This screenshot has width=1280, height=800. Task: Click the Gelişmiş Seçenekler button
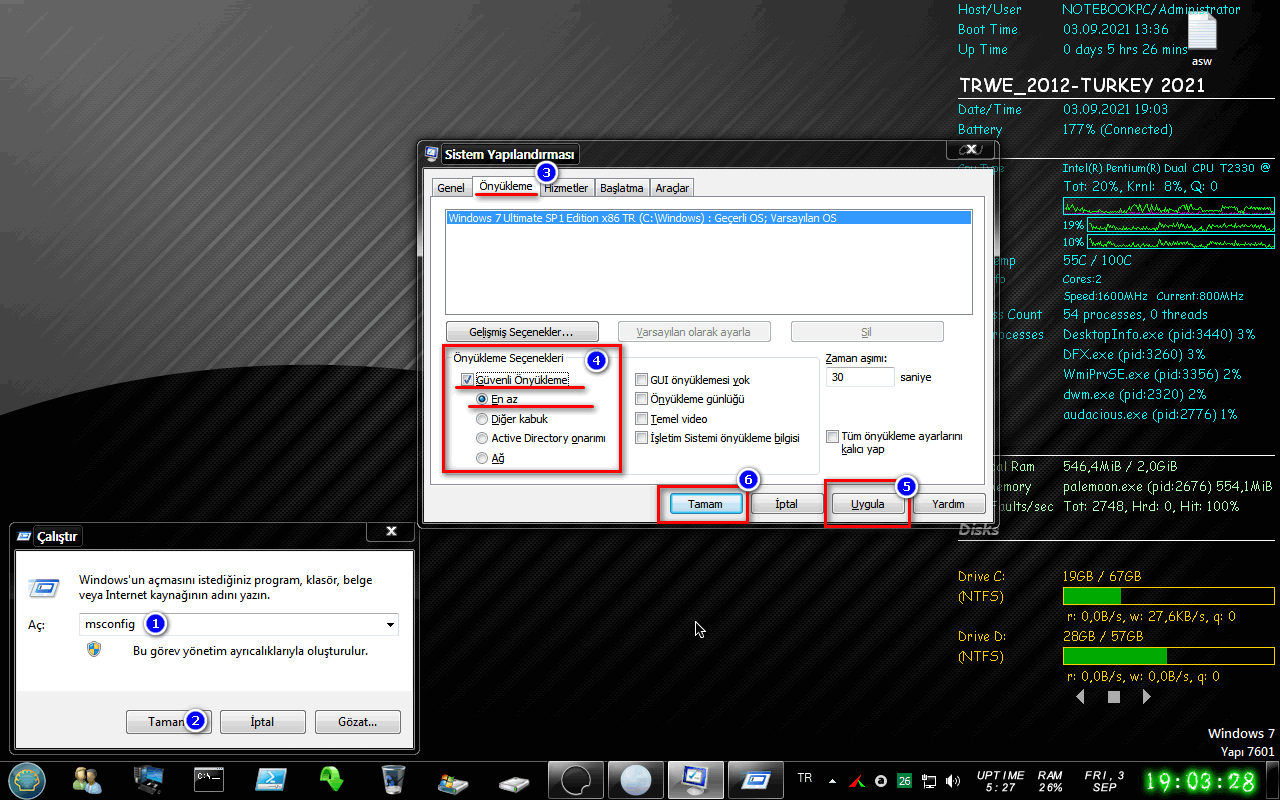522,331
